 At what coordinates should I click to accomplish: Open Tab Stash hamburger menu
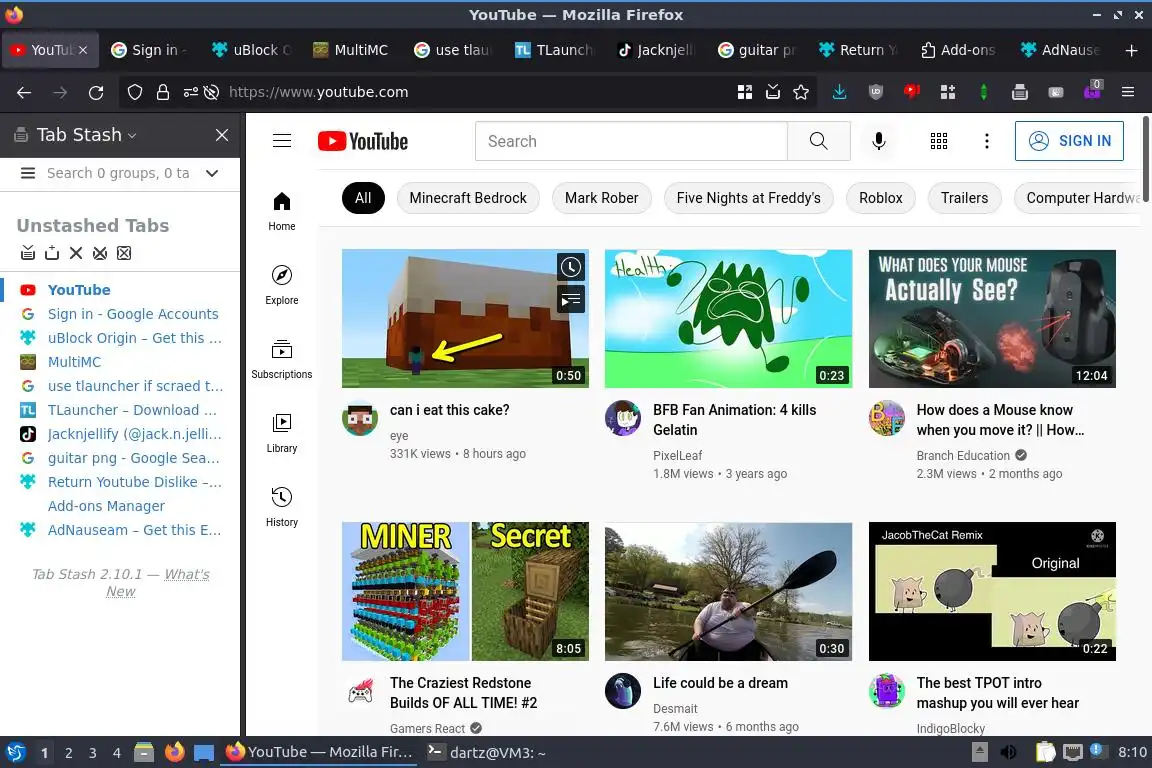point(28,173)
